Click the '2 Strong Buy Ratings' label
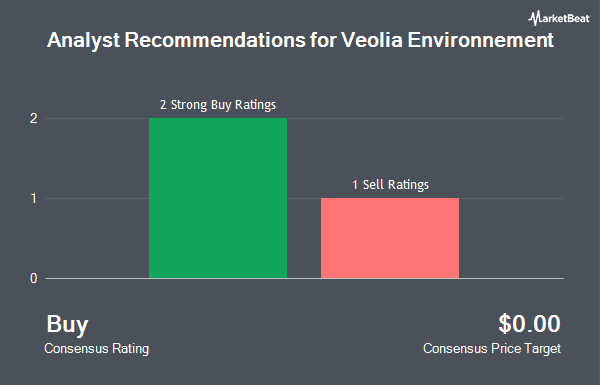600x385 pixels. pyautogui.click(x=218, y=105)
